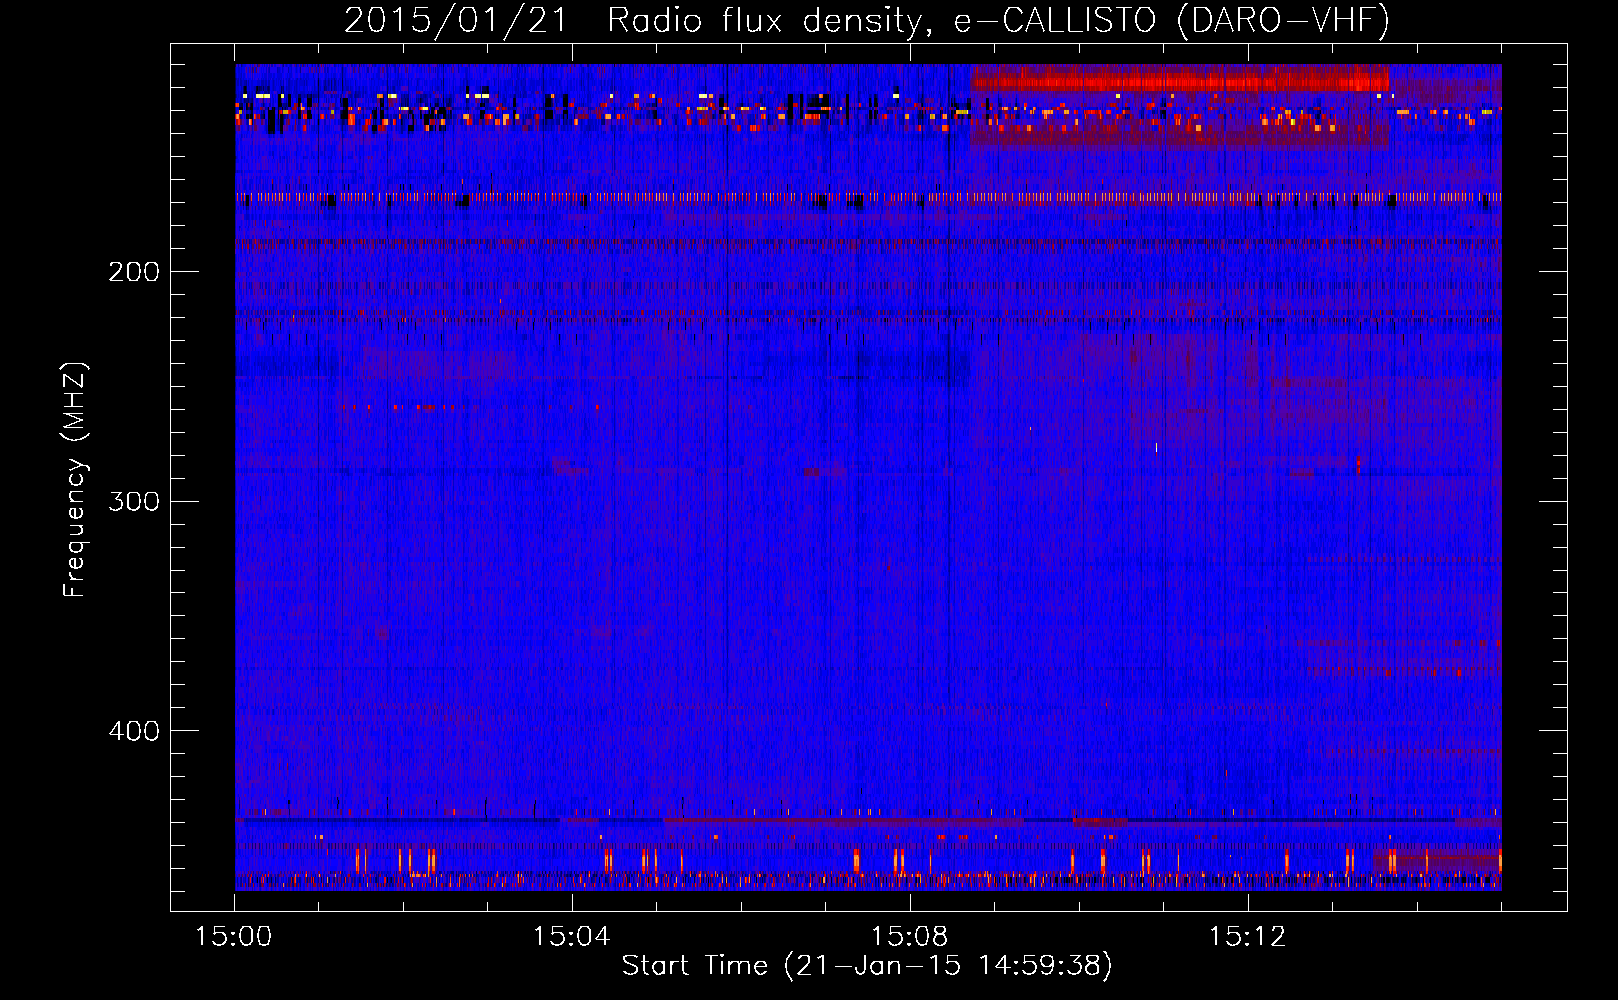Viewport: 1618px width, 1000px height.
Task: Click the 200 frequency tick label
Action: click(x=134, y=272)
